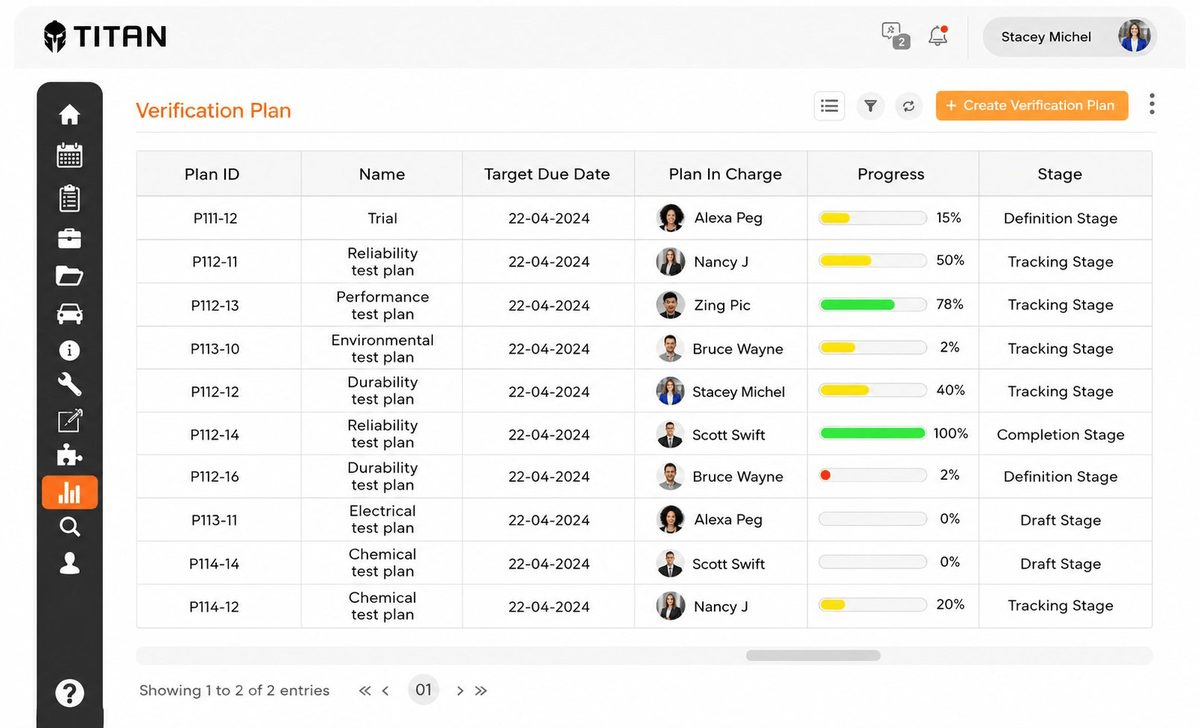The height and width of the screenshot is (728, 1200).
Task: Go to the first page arrow
Action: (x=365, y=690)
